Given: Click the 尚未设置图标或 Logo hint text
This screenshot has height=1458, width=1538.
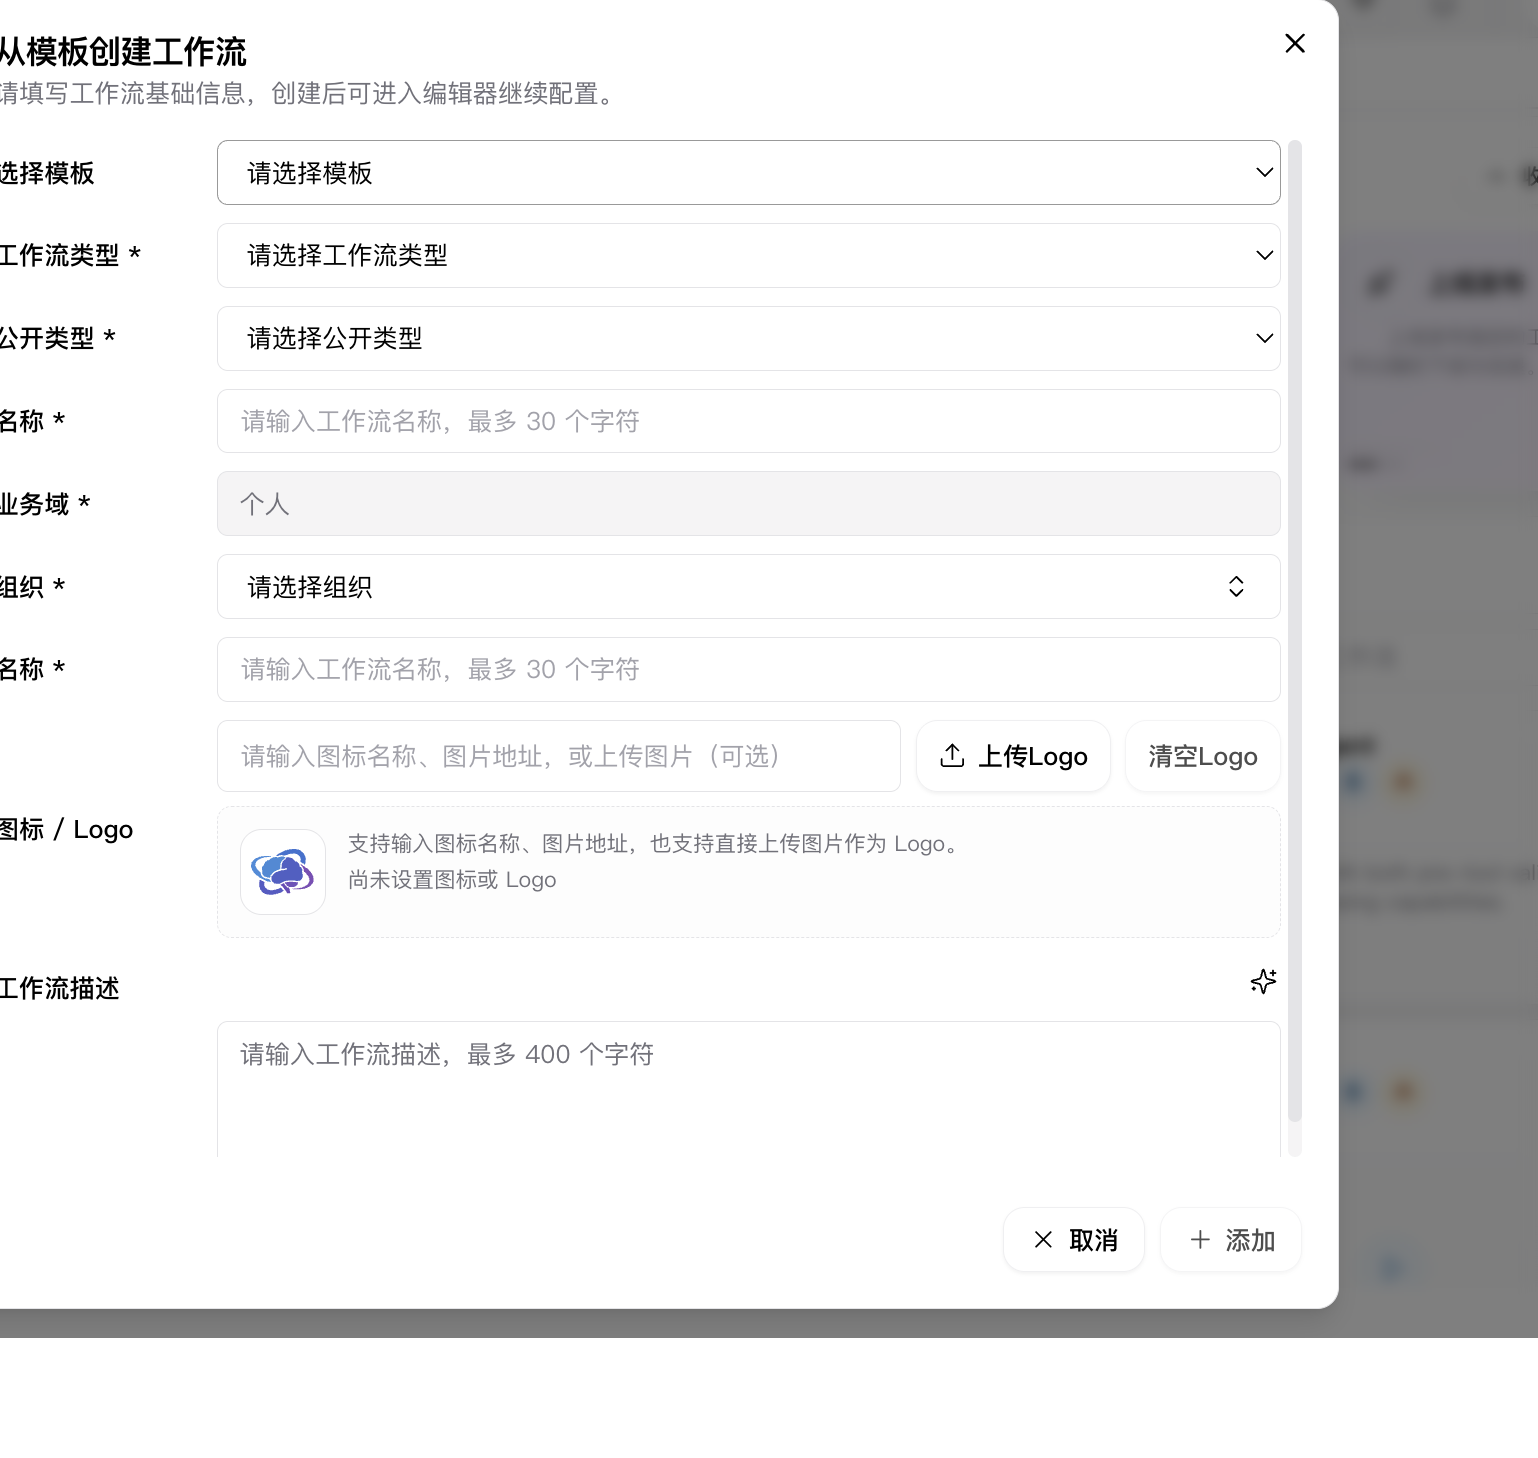Looking at the screenshot, I should tap(452, 880).
